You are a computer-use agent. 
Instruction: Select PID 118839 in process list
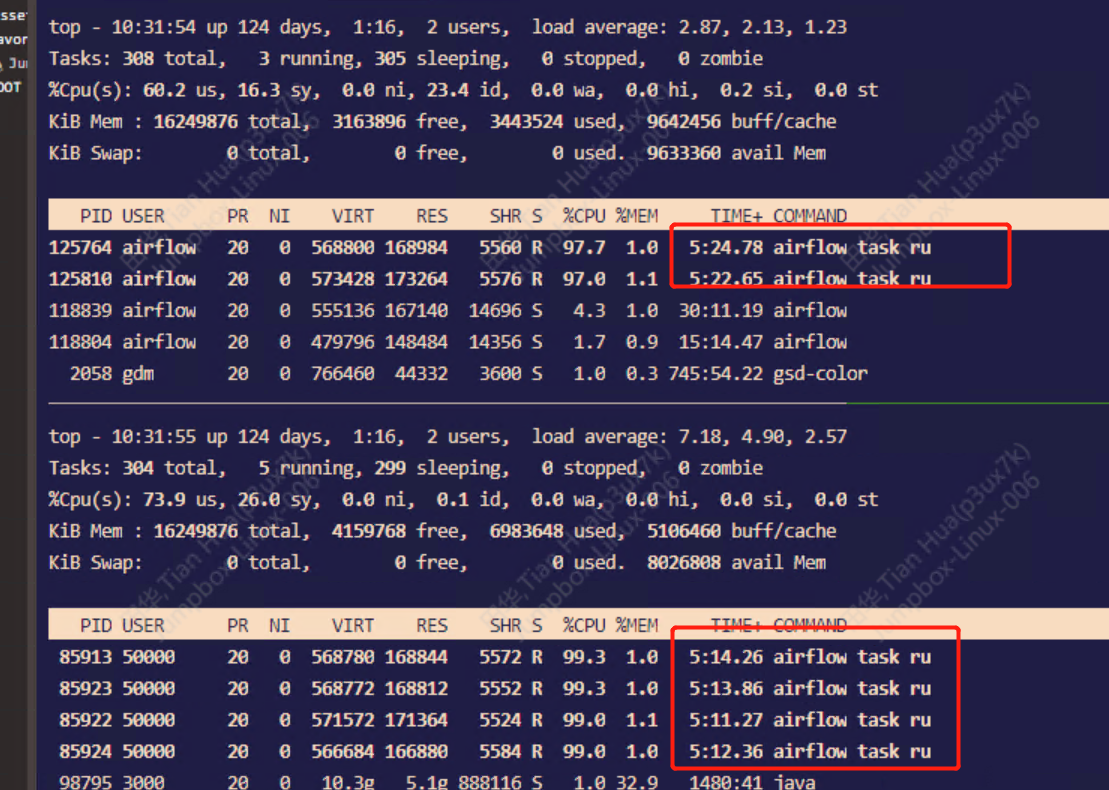pos(80,310)
